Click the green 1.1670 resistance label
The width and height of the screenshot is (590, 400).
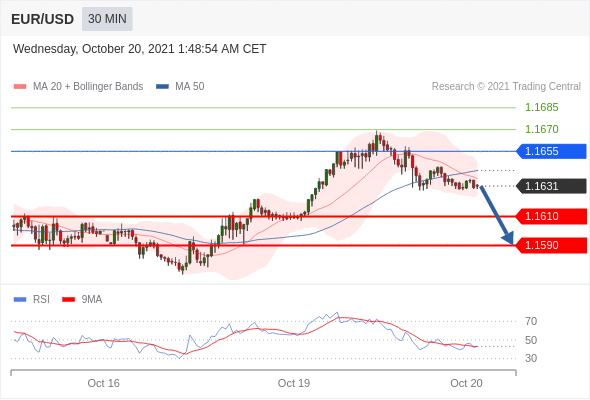click(x=541, y=129)
